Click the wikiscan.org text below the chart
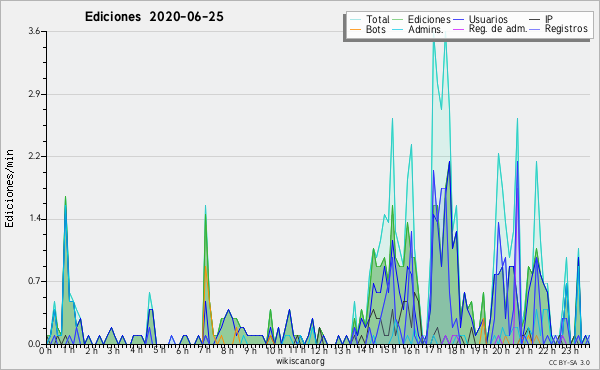 (300, 361)
